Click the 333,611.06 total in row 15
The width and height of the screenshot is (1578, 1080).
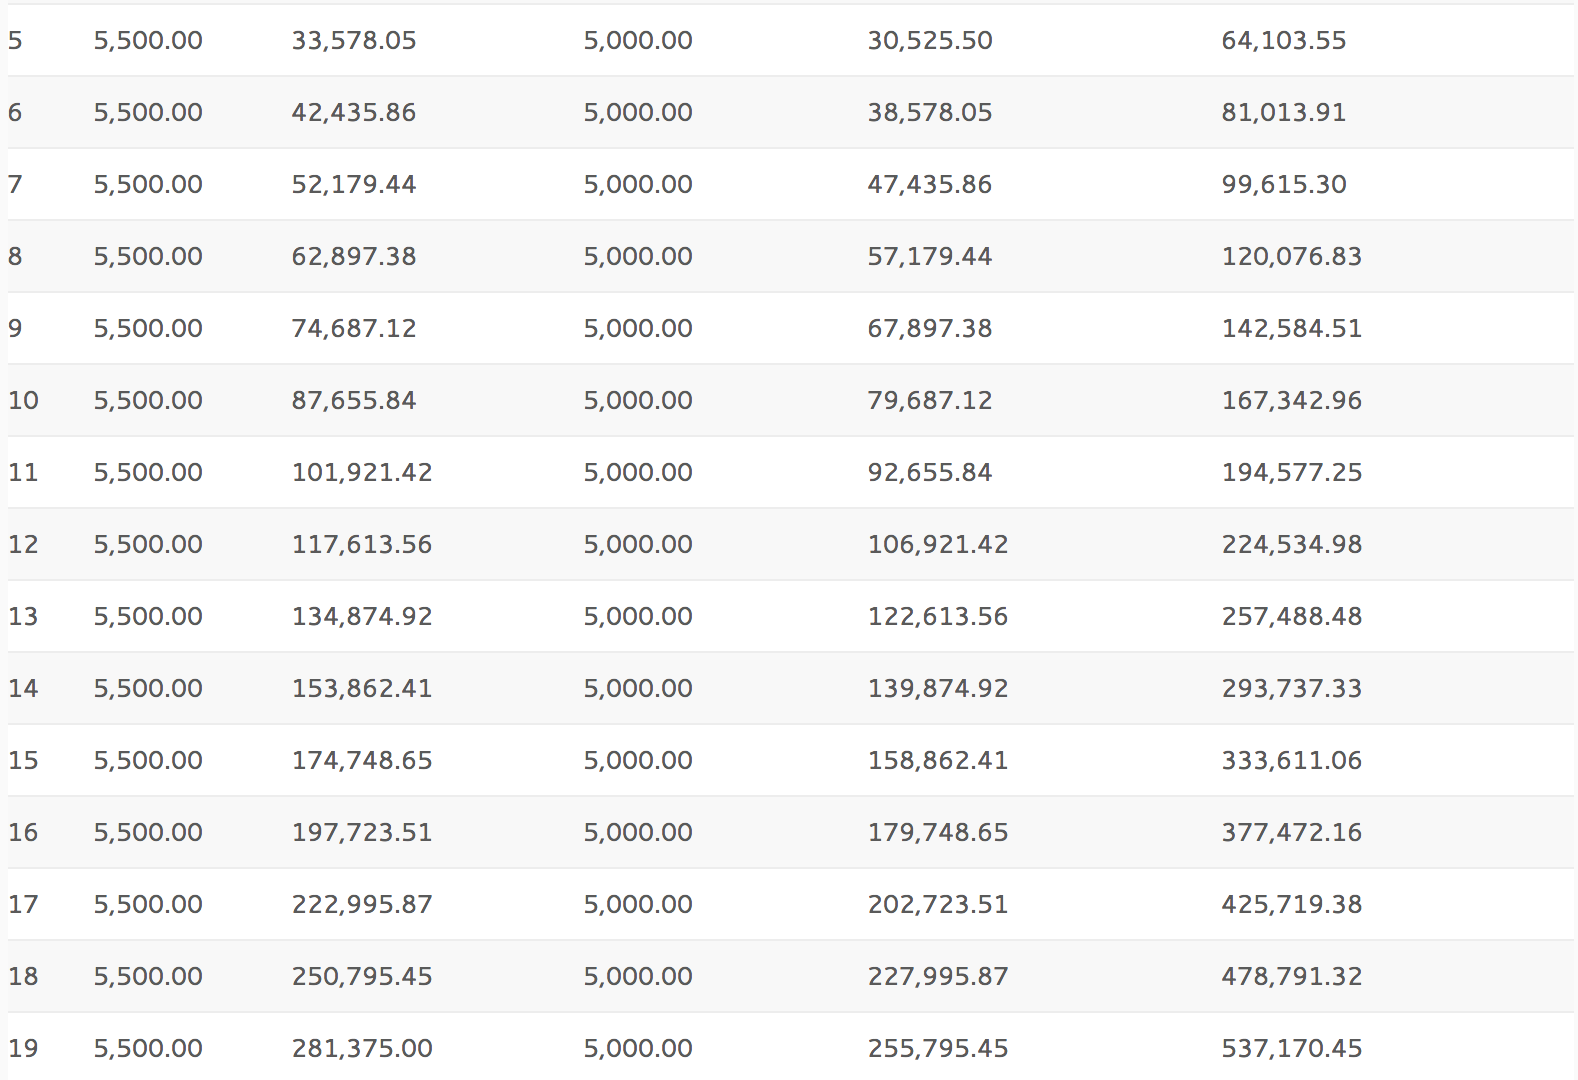(1292, 760)
